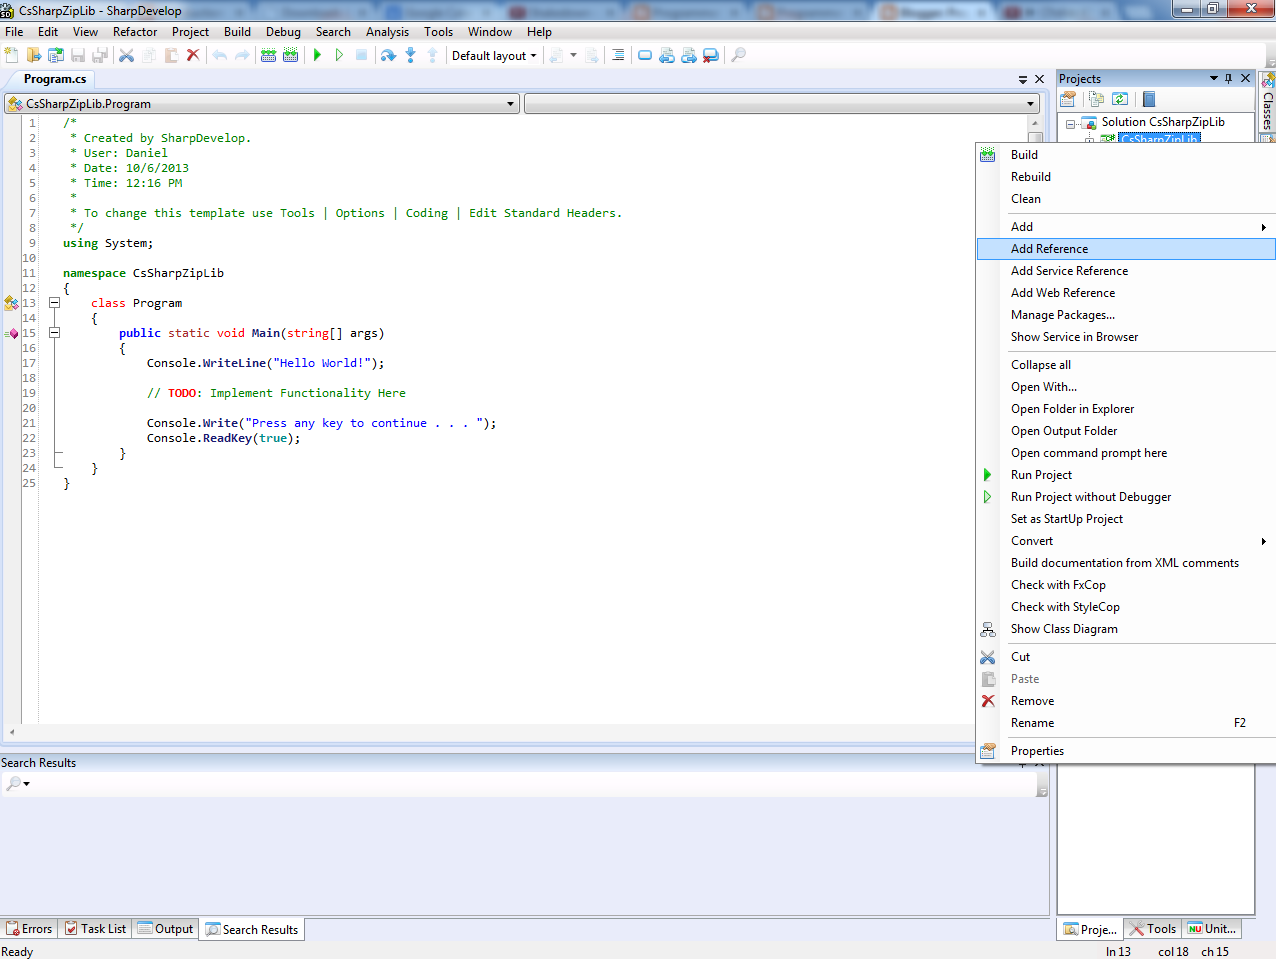Create a new file with the toolbar icon
Screen dimensions: 1276x959
pyautogui.click(x=11, y=55)
